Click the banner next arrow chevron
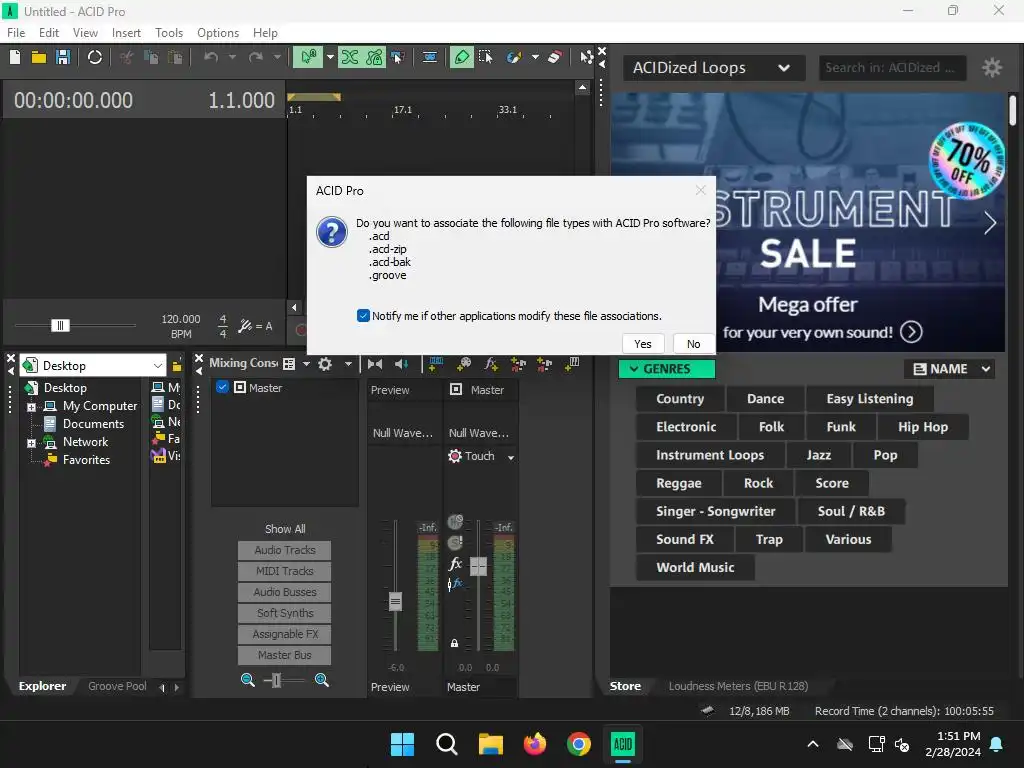1024x768 pixels. pos(990,223)
